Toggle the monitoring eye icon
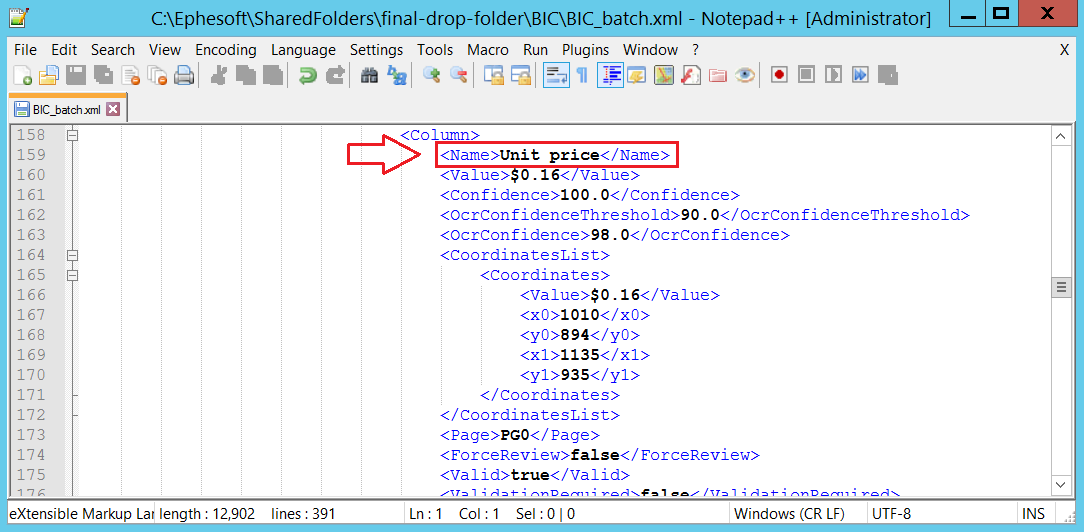 pos(744,75)
